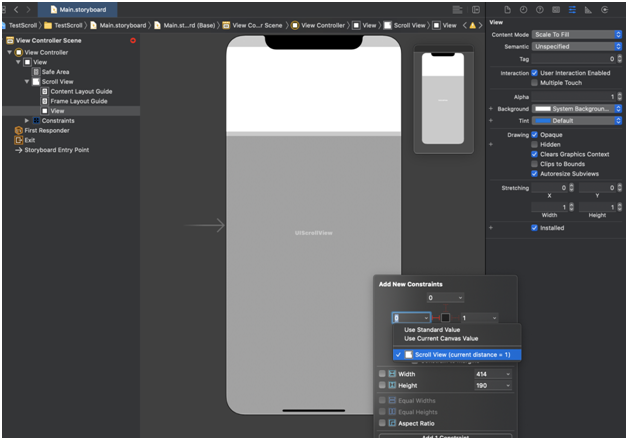Screen dimensions: 628x440
Task: Open the History inspector icon
Action: point(523,10)
